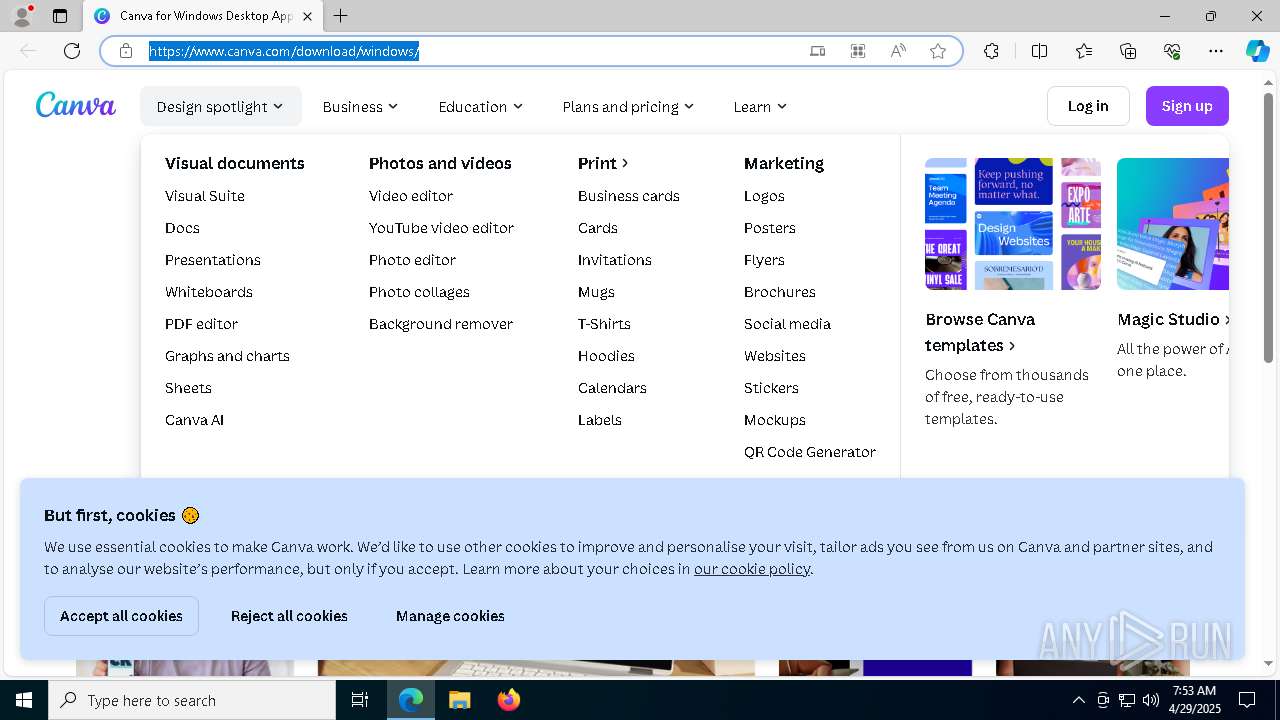Screen dimensions: 1280x720
Task: Enable Split screen view
Action: click(x=1039, y=51)
